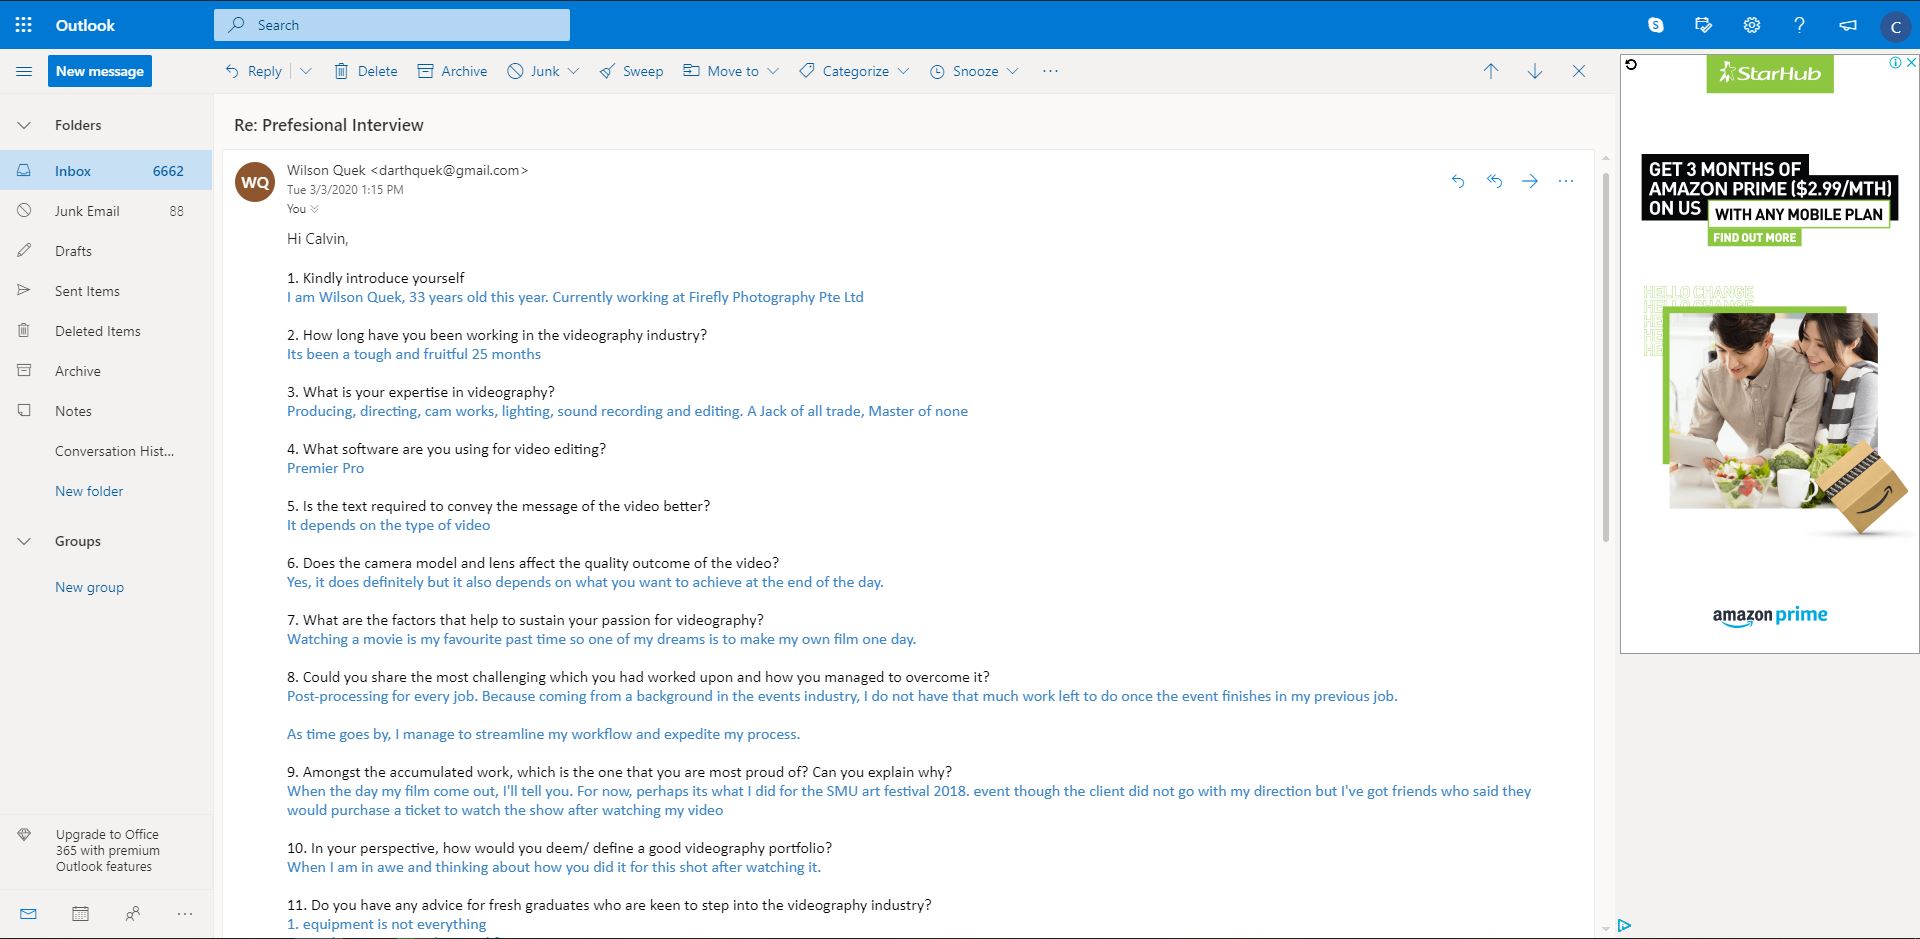Click the Reply all arrow icon in message

pos(1494,181)
